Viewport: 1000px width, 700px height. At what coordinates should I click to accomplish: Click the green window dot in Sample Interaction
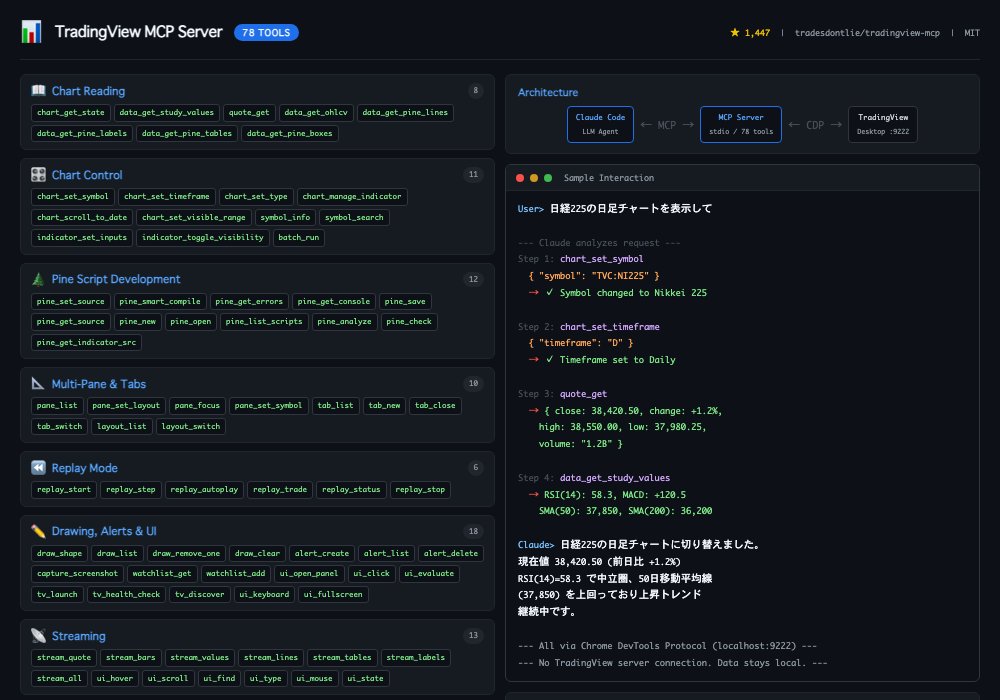(548, 178)
